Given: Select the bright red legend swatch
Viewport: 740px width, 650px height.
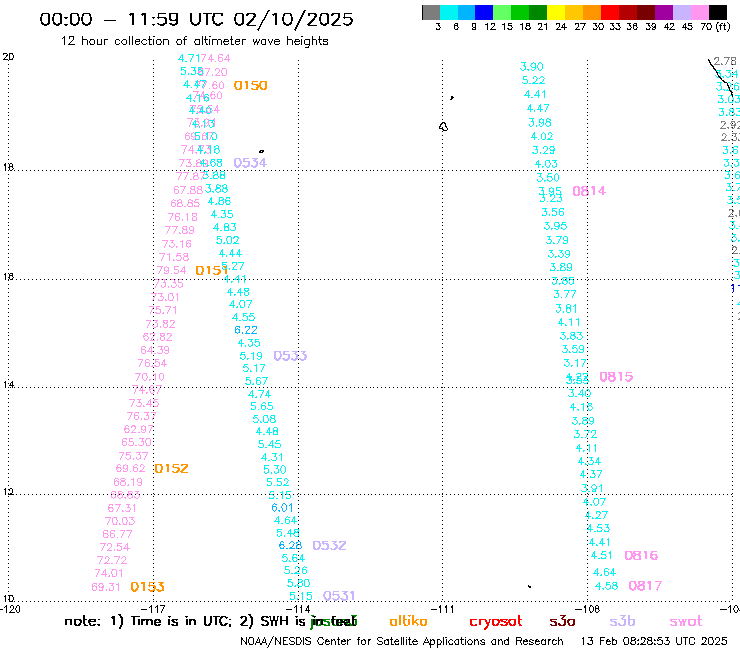Looking at the screenshot, I should tap(610, 12).
